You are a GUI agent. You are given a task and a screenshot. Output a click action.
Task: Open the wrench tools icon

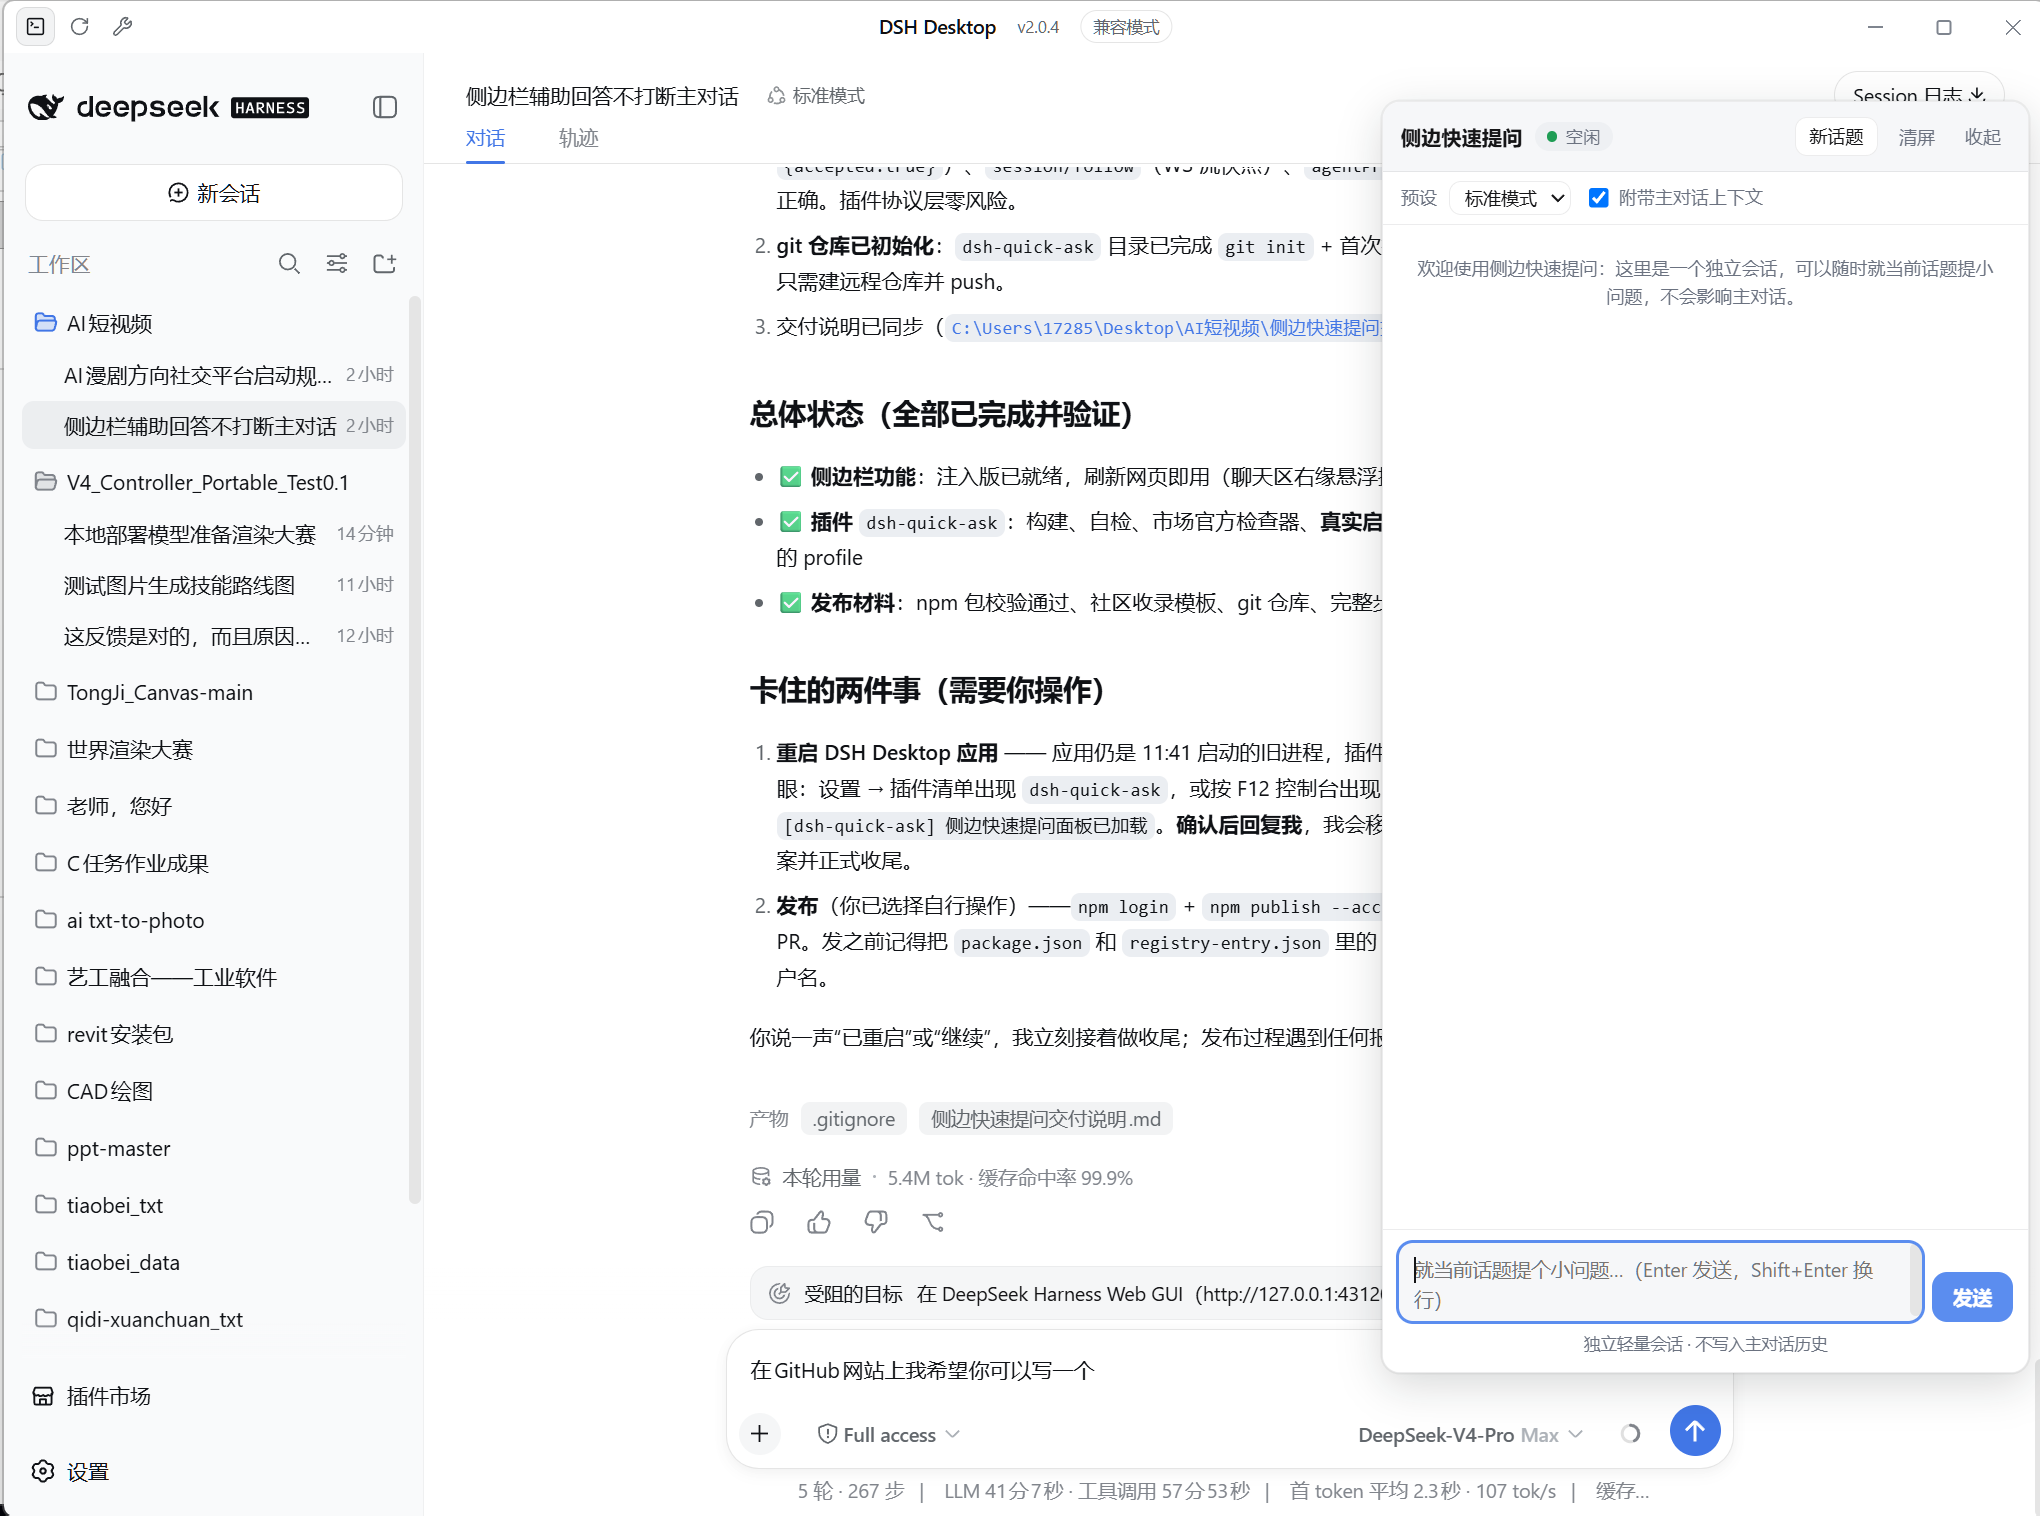(123, 27)
